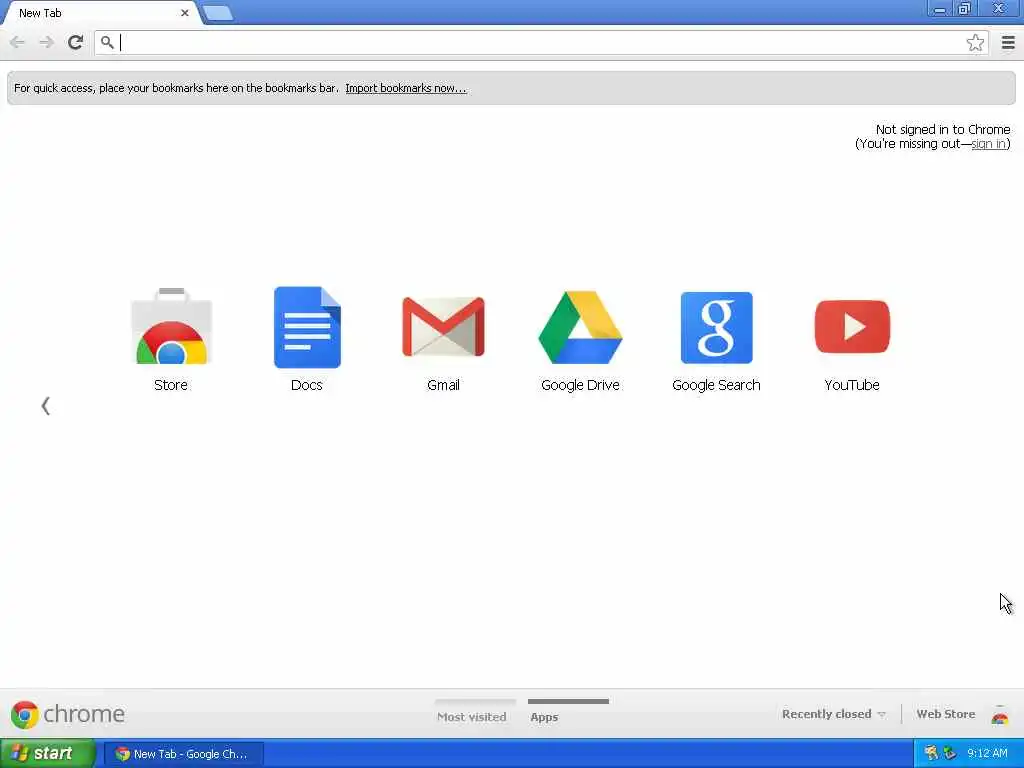This screenshot has height=768, width=1024.
Task: Click the second system tray icon
Action: (x=950, y=754)
